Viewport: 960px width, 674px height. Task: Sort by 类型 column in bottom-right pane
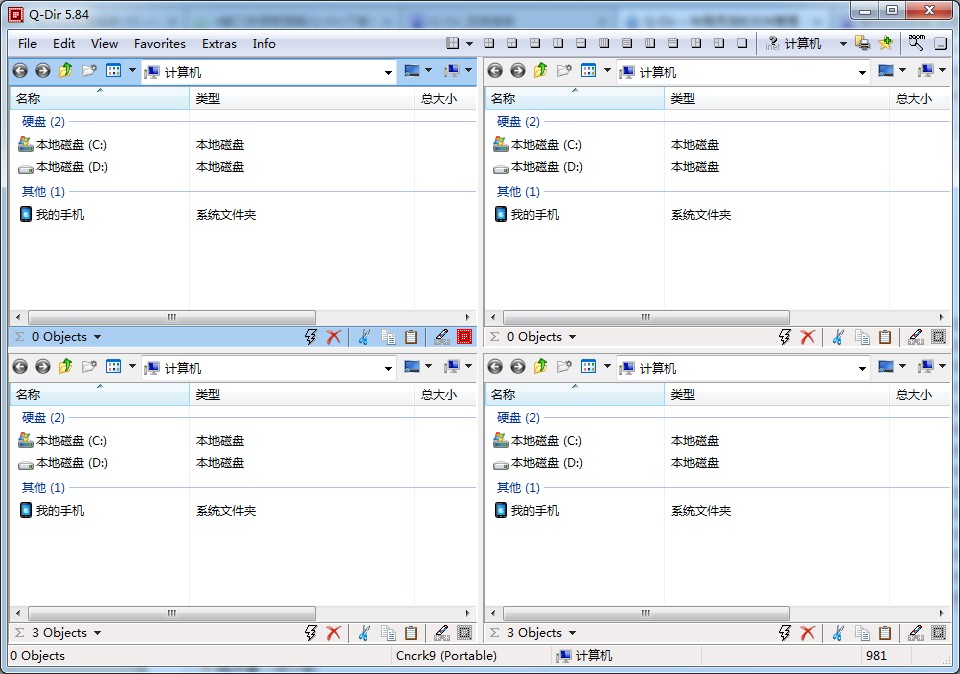click(776, 394)
